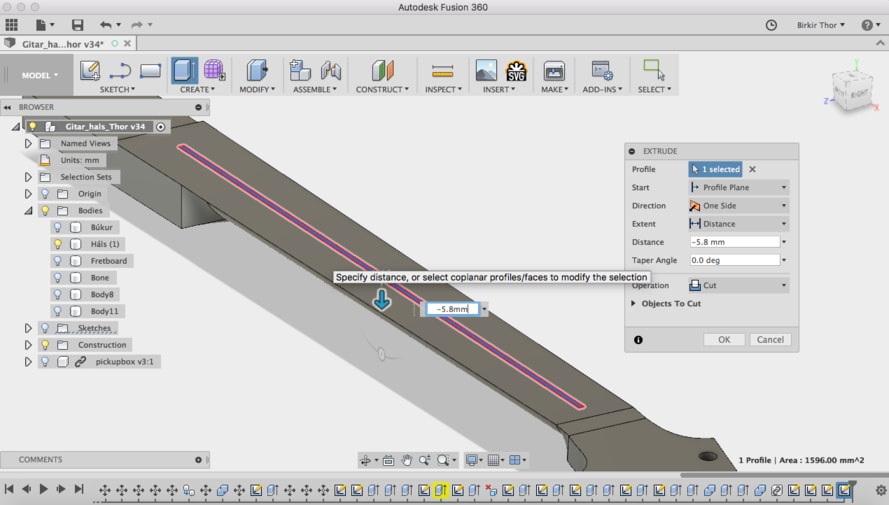Clear the profile selection with X
Screen dimensions: 889x505
point(752,169)
